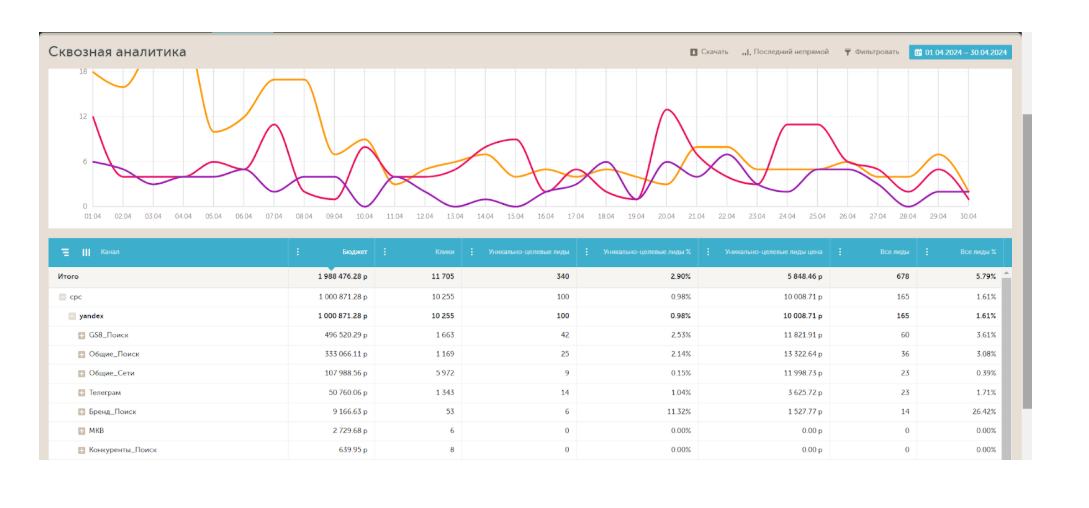Collapse the yandex source row
This screenshot has width=1089, height=508.
point(72,316)
